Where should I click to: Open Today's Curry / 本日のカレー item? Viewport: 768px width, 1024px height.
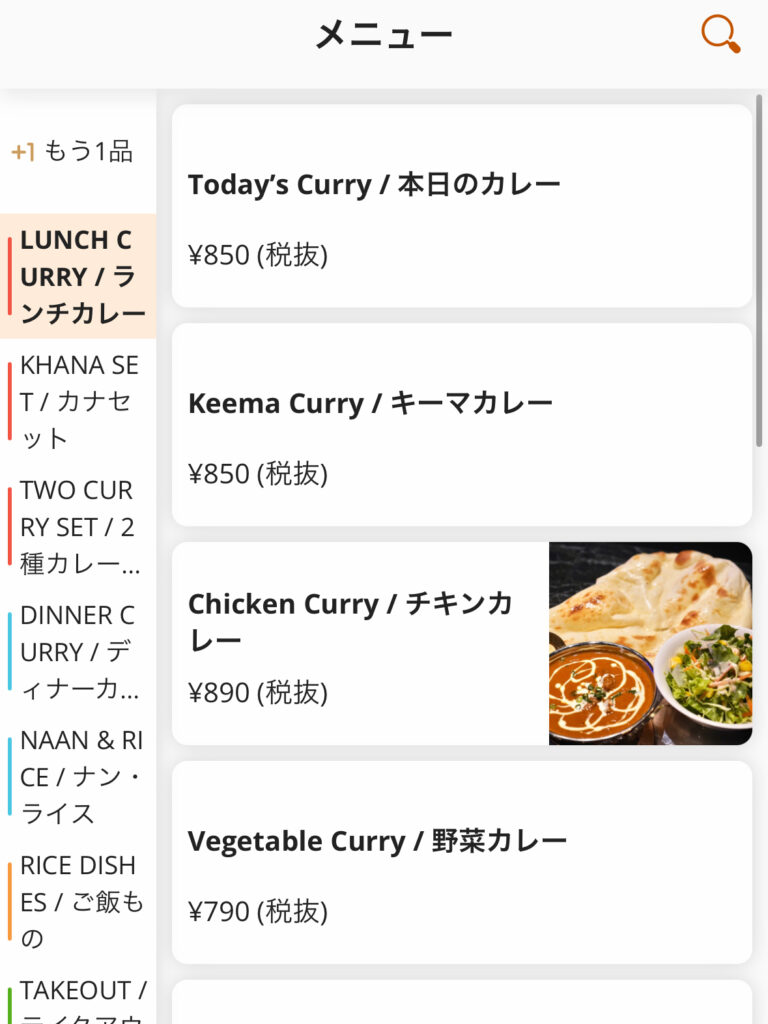[x=374, y=185]
